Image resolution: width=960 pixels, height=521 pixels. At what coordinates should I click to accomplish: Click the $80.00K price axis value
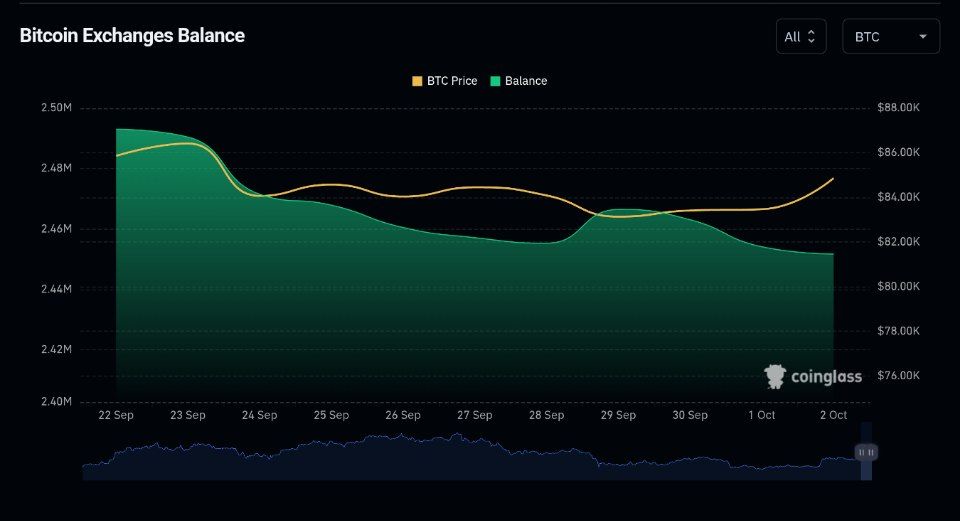tap(898, 287)
